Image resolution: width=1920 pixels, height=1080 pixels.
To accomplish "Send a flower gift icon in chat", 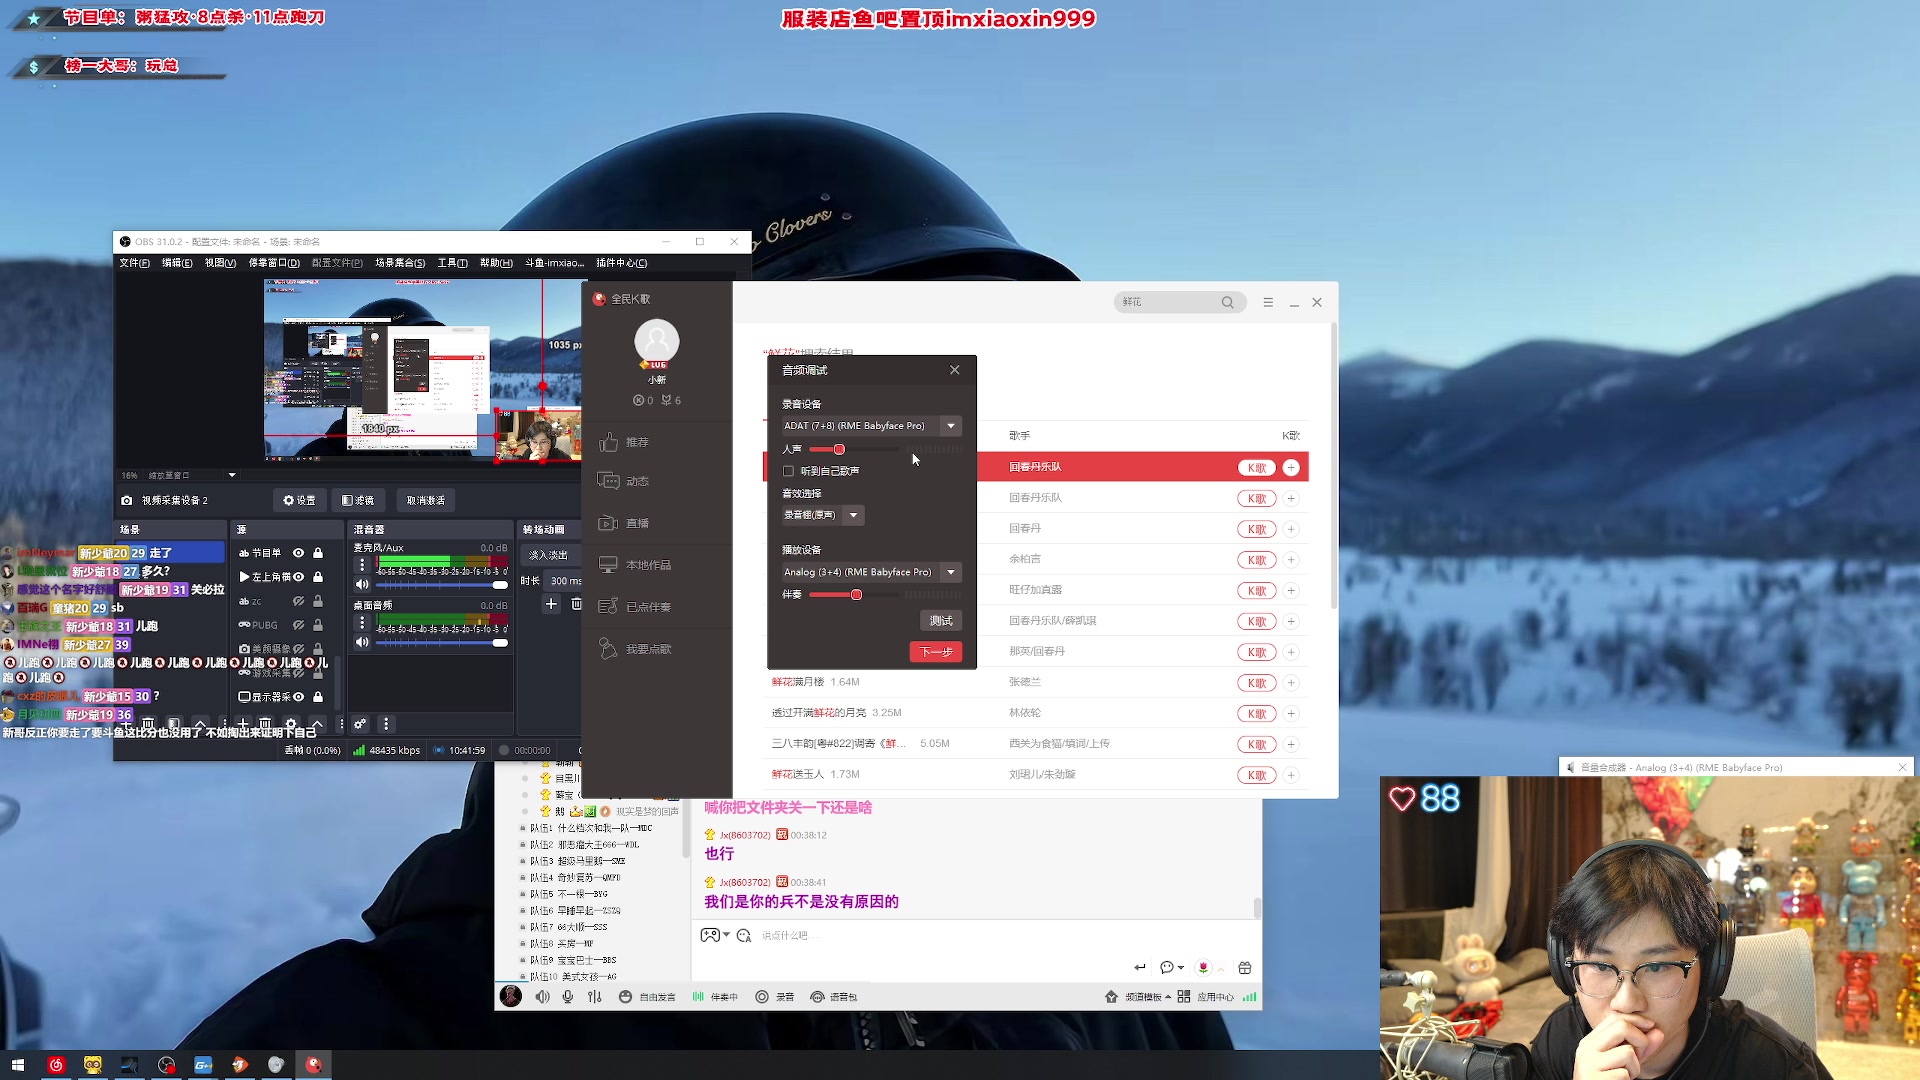I will 1203,967.
